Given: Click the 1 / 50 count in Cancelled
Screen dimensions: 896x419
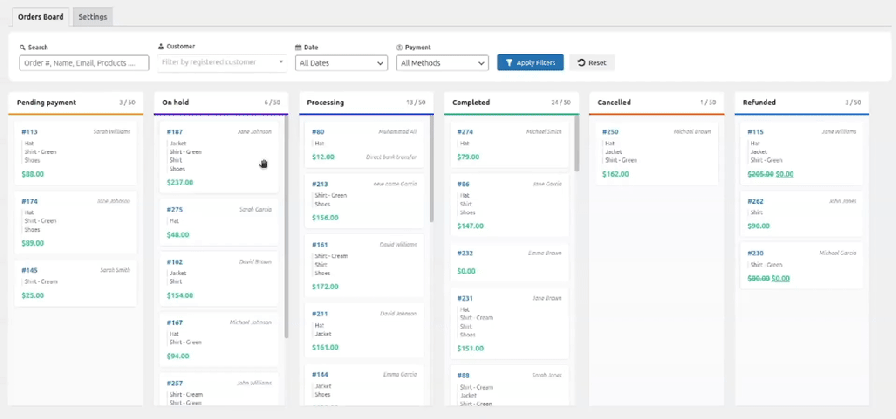Looking at the screenshot, I should (x=707, y=103).
